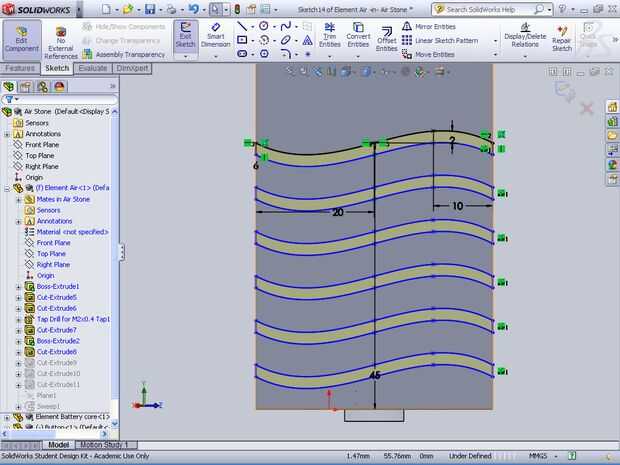Open Smart Dimension dropdown arrow
The height and width of the screenshot is (465, 620).
tap(215, 56)
